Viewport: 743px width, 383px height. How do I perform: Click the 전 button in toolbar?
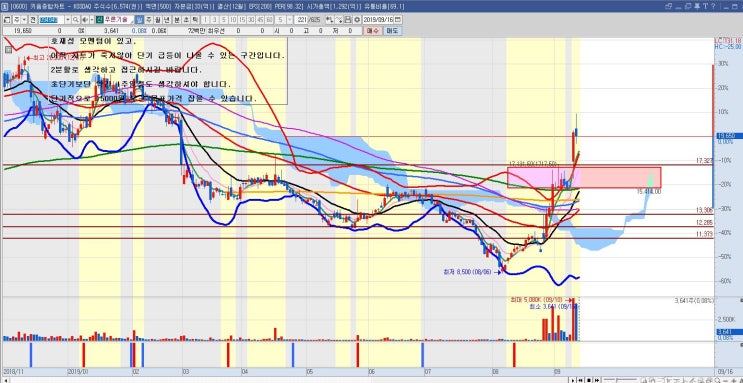point(33,20)
